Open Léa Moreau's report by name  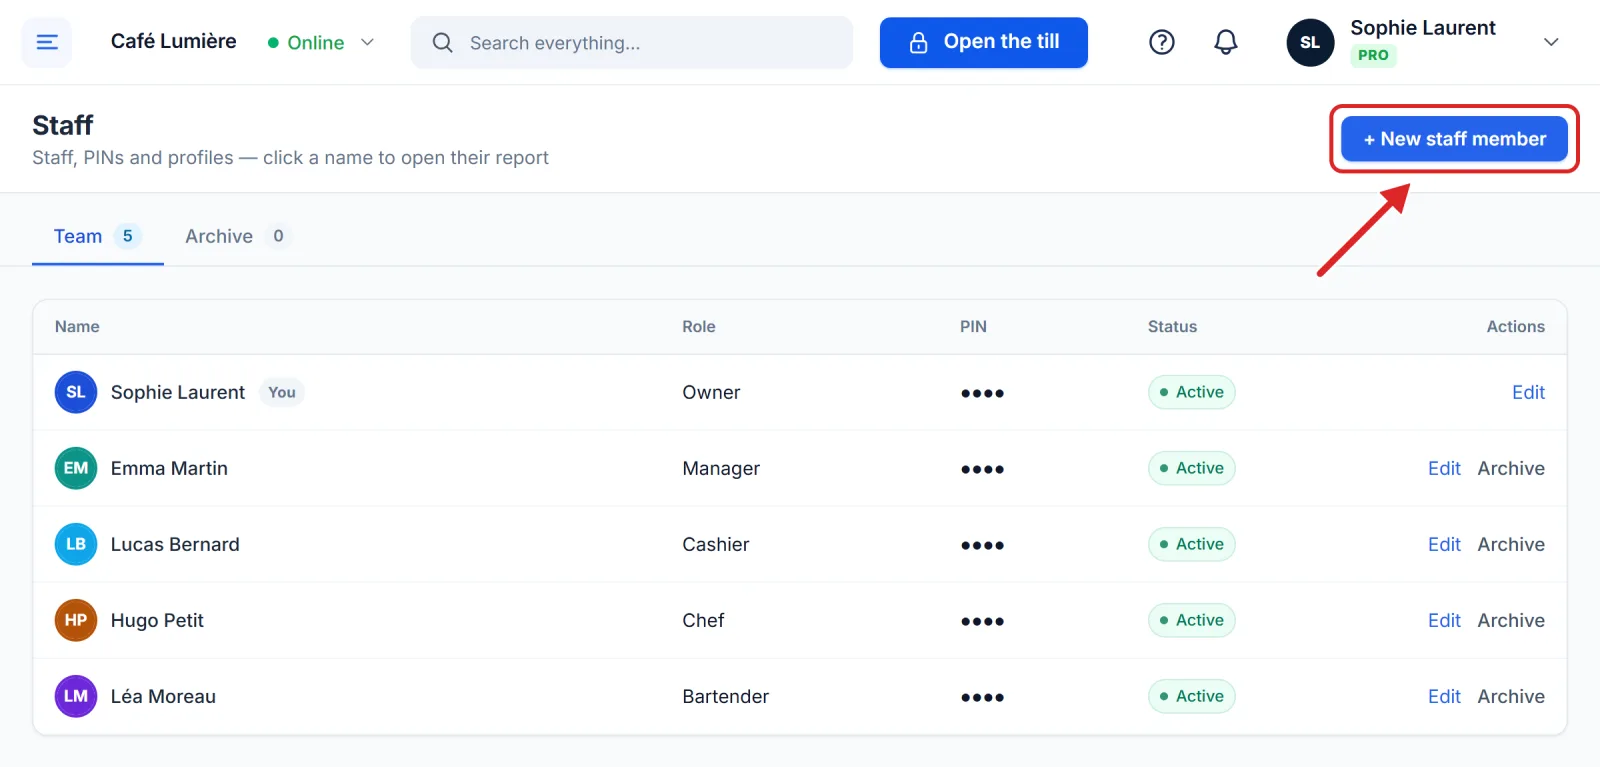pyautogui.click(x=163, y=696)
